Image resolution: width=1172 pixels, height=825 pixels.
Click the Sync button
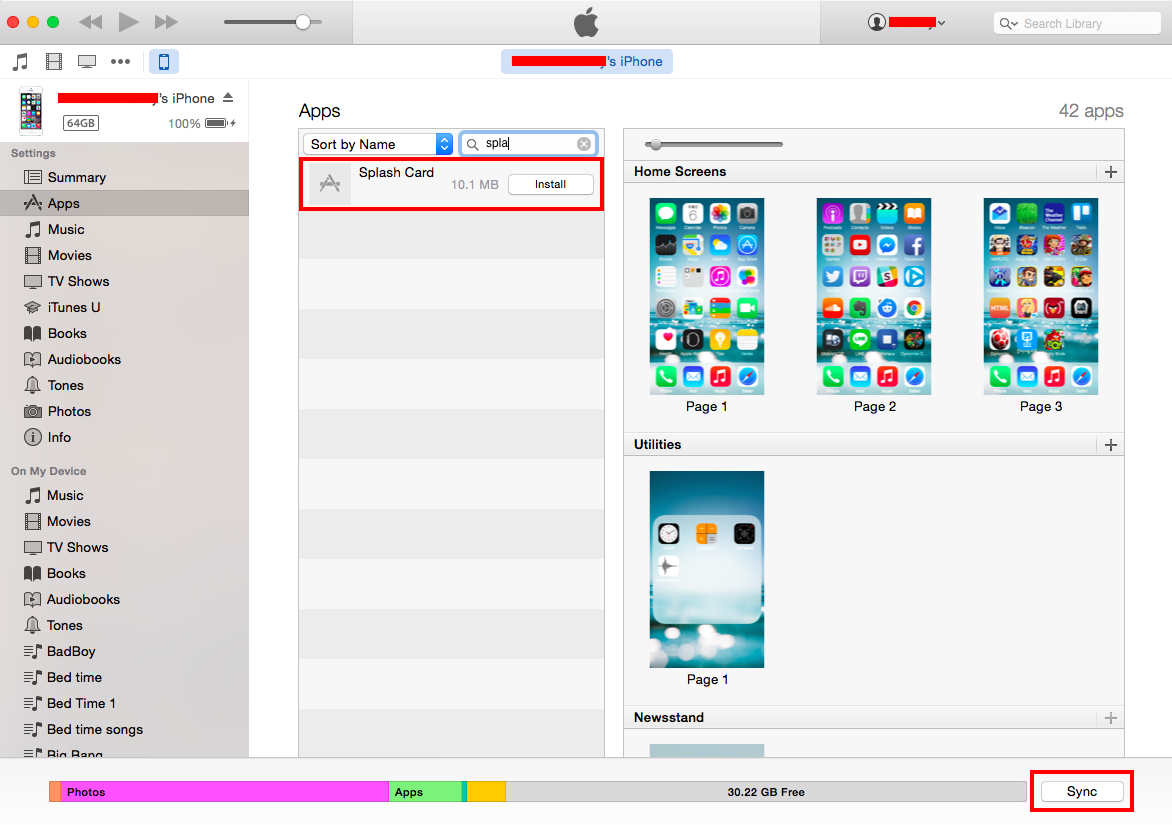click(x=1082, y=791)
